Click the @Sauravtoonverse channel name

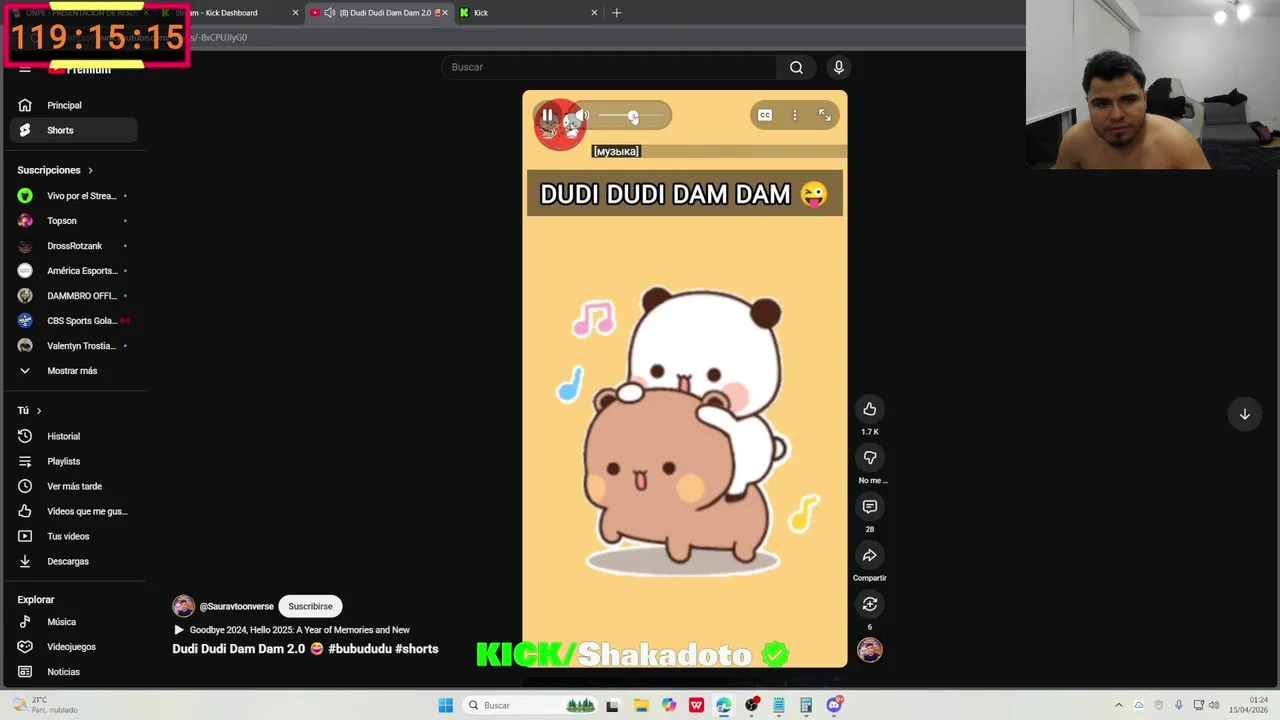pos(236,606)
